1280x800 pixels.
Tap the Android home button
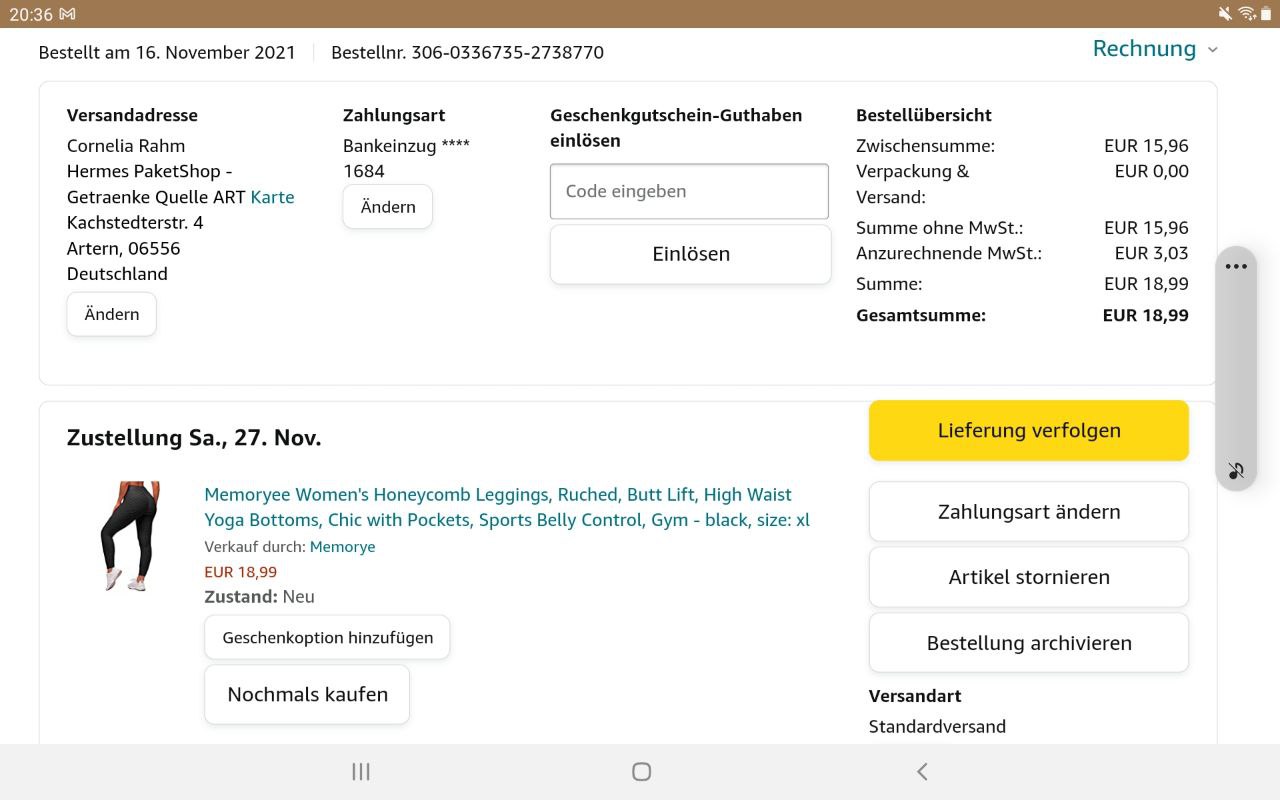pos(642,771)
